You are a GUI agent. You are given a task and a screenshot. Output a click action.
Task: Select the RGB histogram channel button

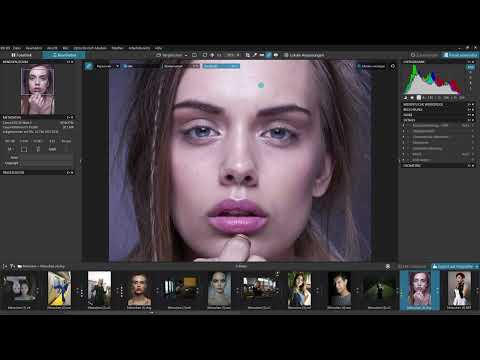470,67
